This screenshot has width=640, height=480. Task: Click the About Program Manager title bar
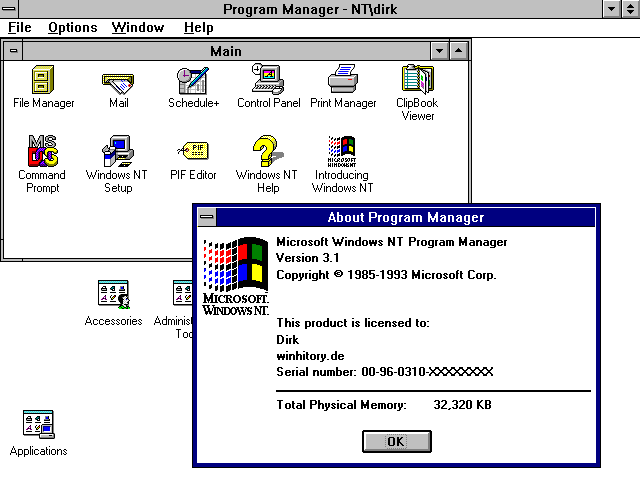pyautogui.click(x=406, y=217)
